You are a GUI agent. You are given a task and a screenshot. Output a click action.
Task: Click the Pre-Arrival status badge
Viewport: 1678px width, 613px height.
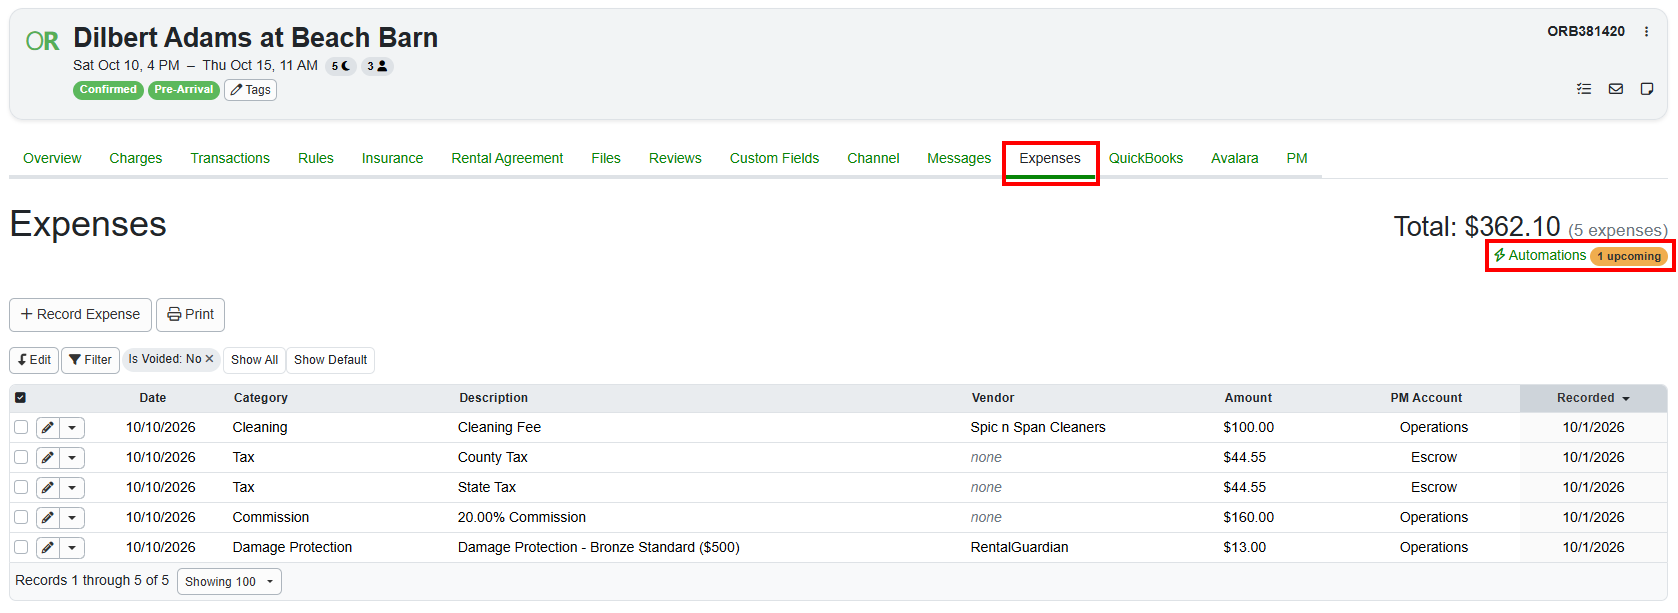184,90
